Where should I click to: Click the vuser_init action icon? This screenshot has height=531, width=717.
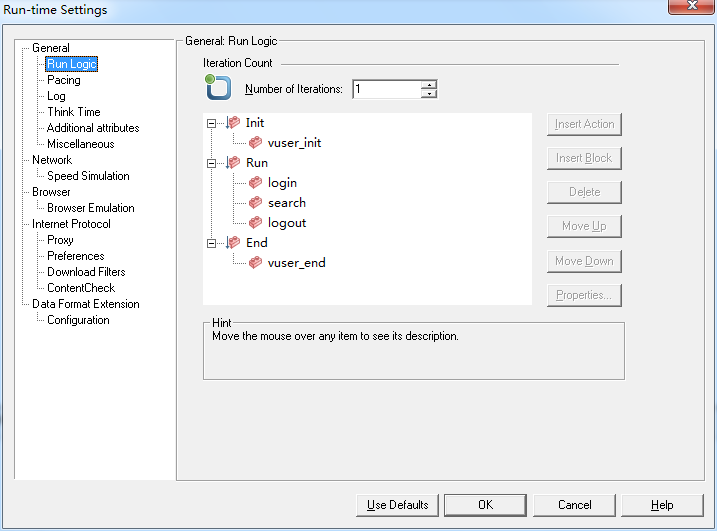coord(255,143)
